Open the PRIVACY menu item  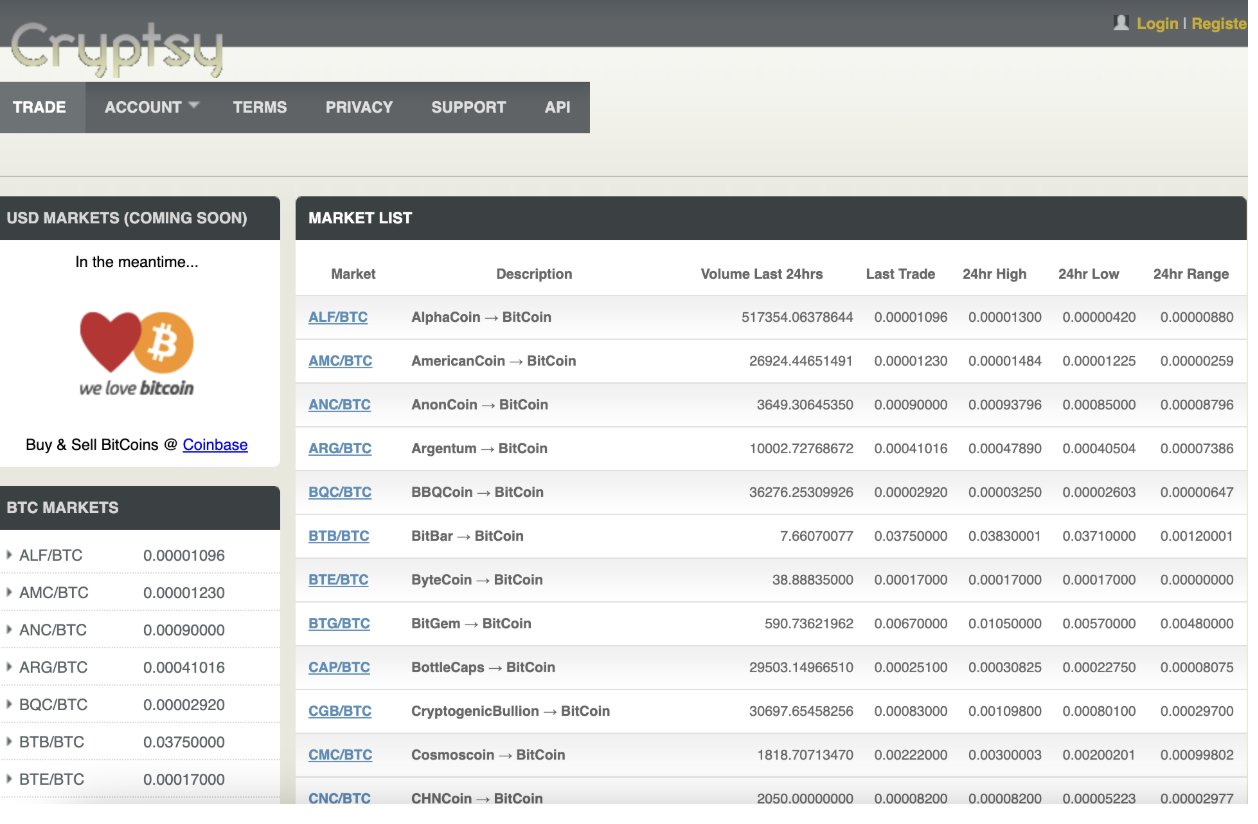click(359, 107)
